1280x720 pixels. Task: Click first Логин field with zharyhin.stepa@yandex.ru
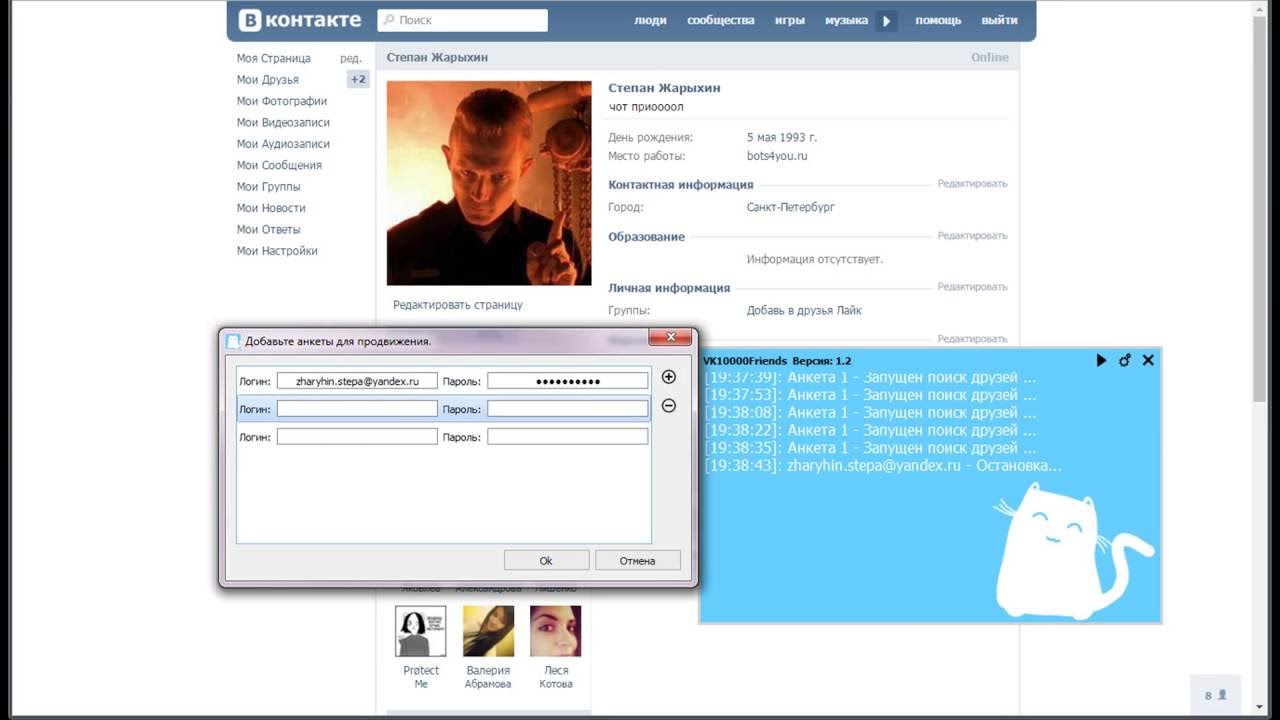tap(357, 381)
